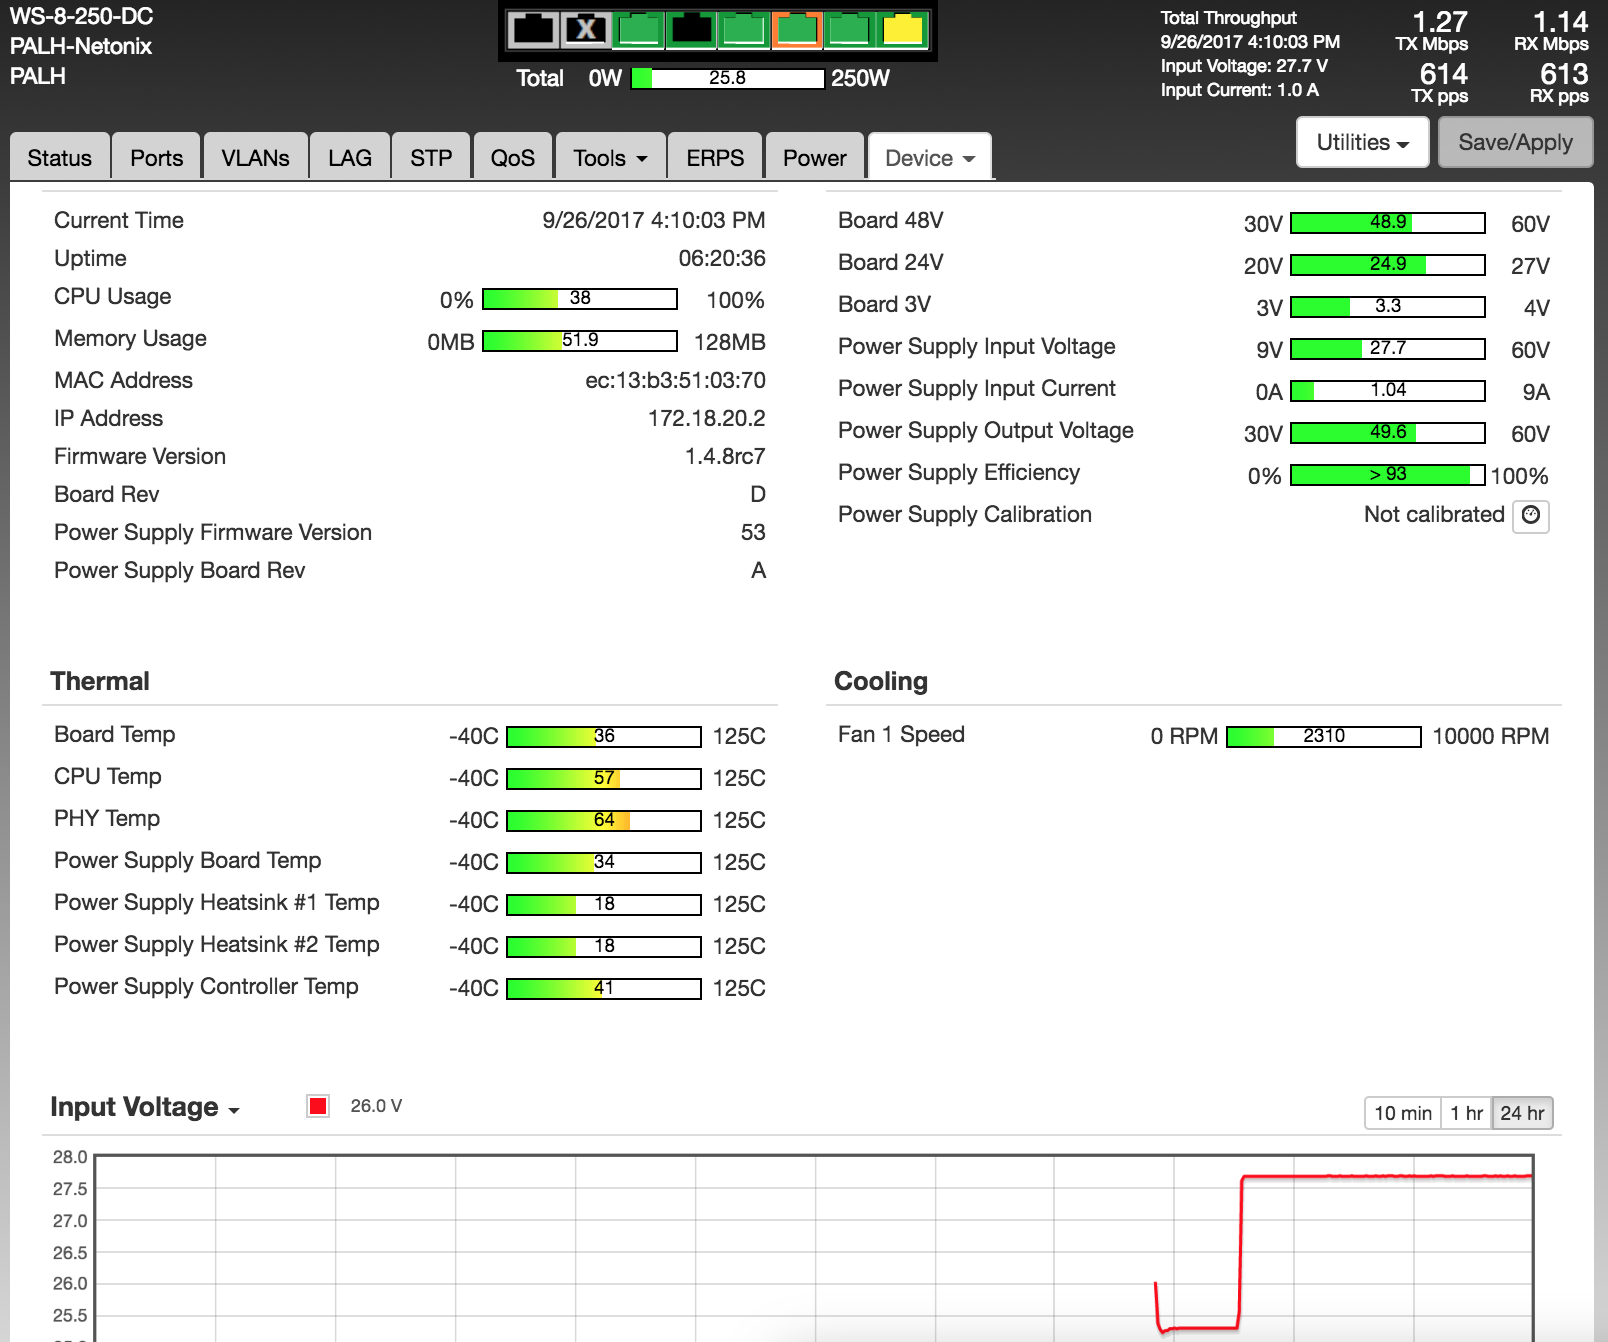The image size is (1608, 1342).
Task: Select the 24 hr graph range
Action: click(1522, 1113)
